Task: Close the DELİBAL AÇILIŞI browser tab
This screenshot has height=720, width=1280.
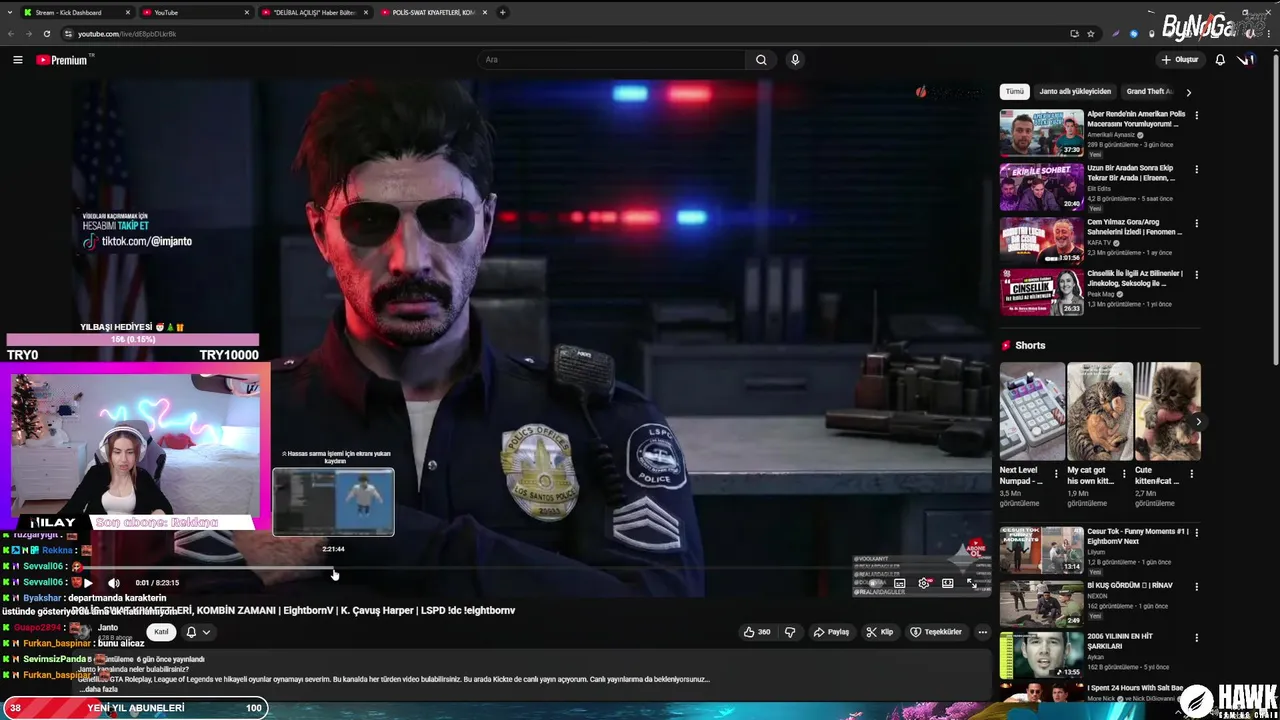Action: [366, 12]
